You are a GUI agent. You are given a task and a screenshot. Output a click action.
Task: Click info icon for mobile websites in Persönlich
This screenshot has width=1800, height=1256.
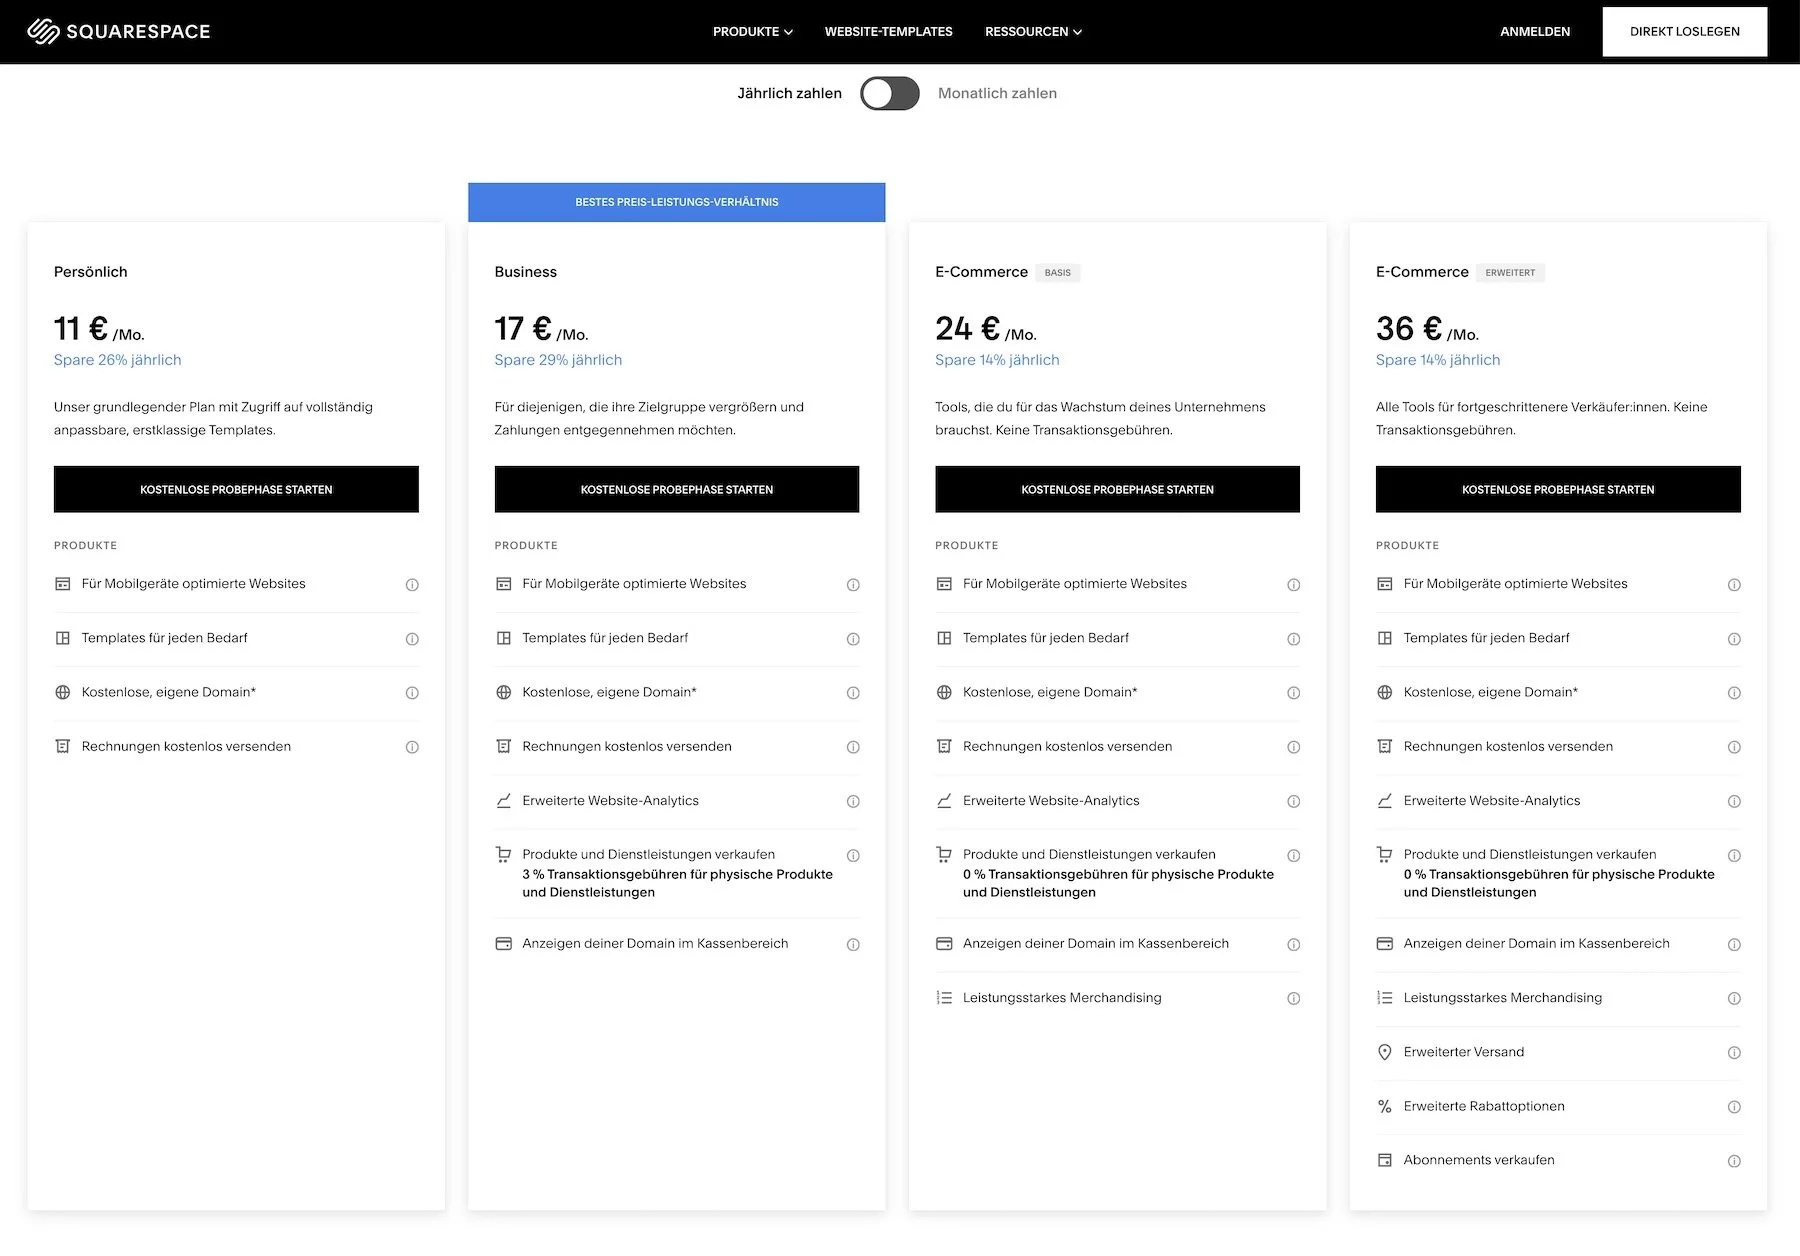point(412,585)
